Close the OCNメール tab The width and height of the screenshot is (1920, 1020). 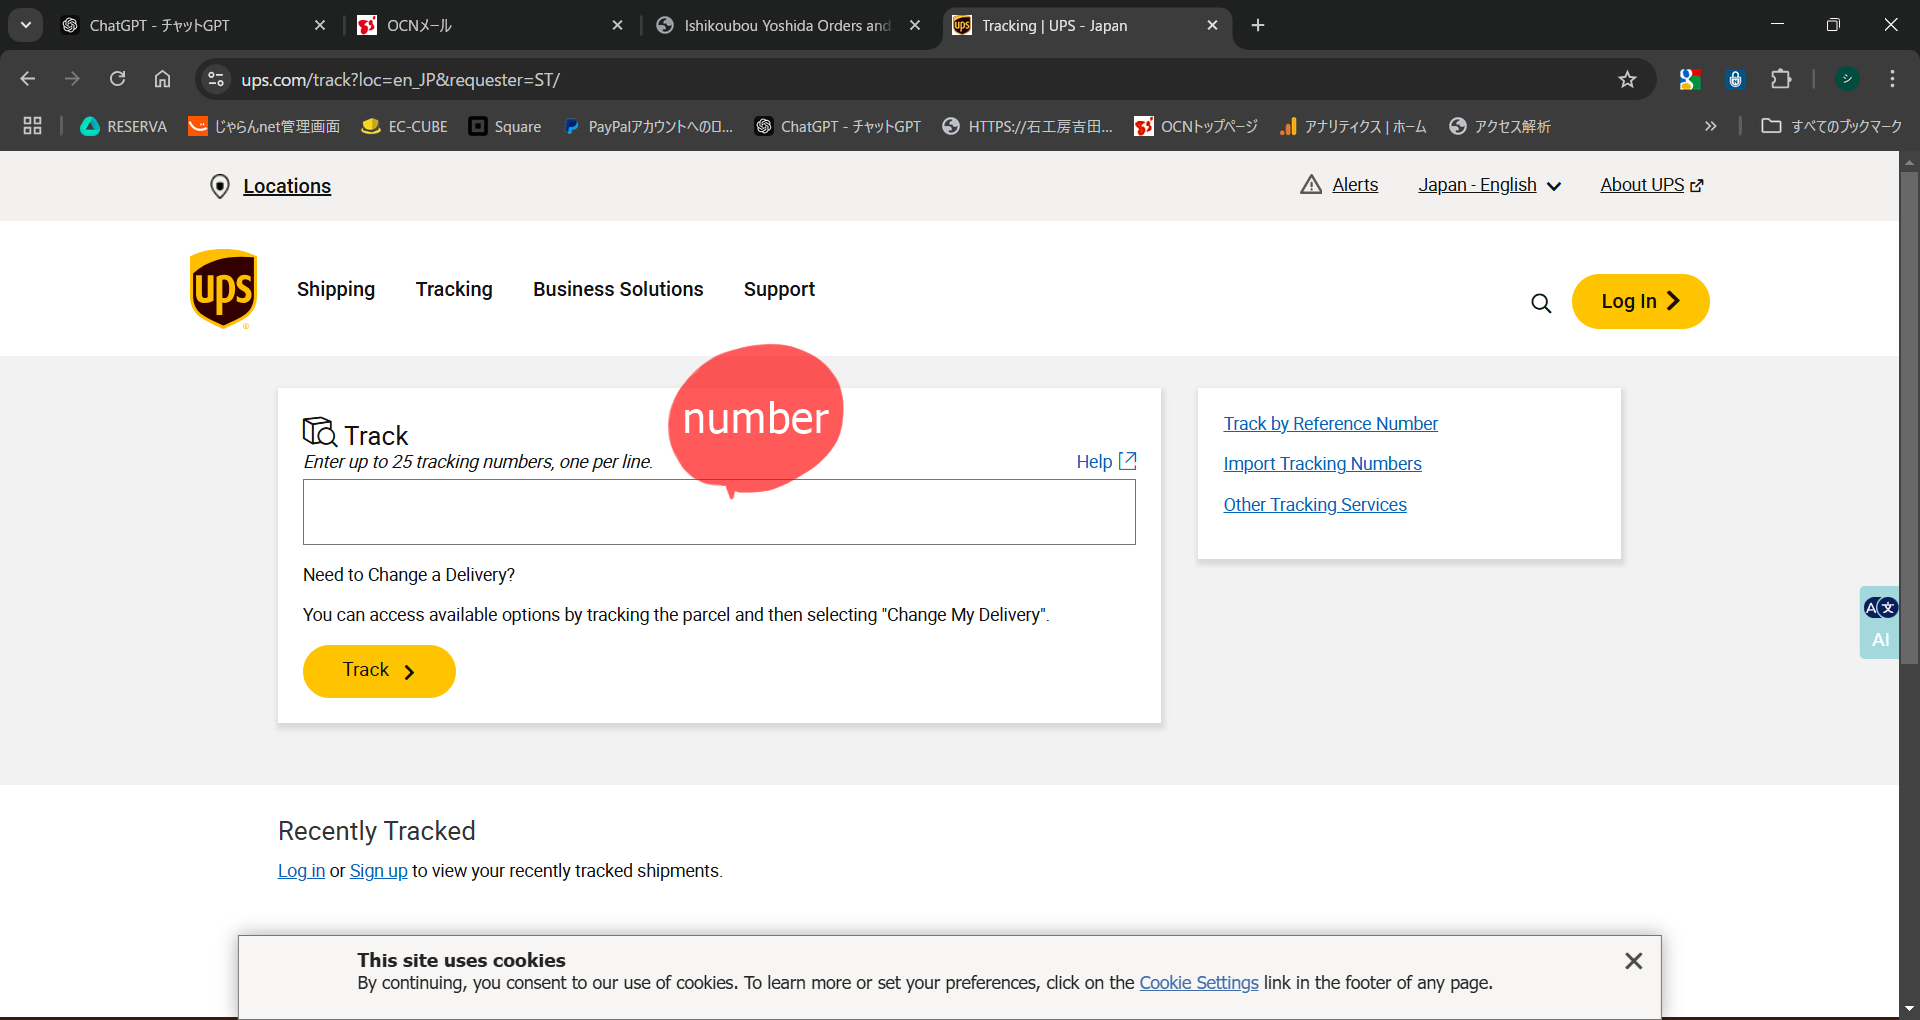(617, 25)
